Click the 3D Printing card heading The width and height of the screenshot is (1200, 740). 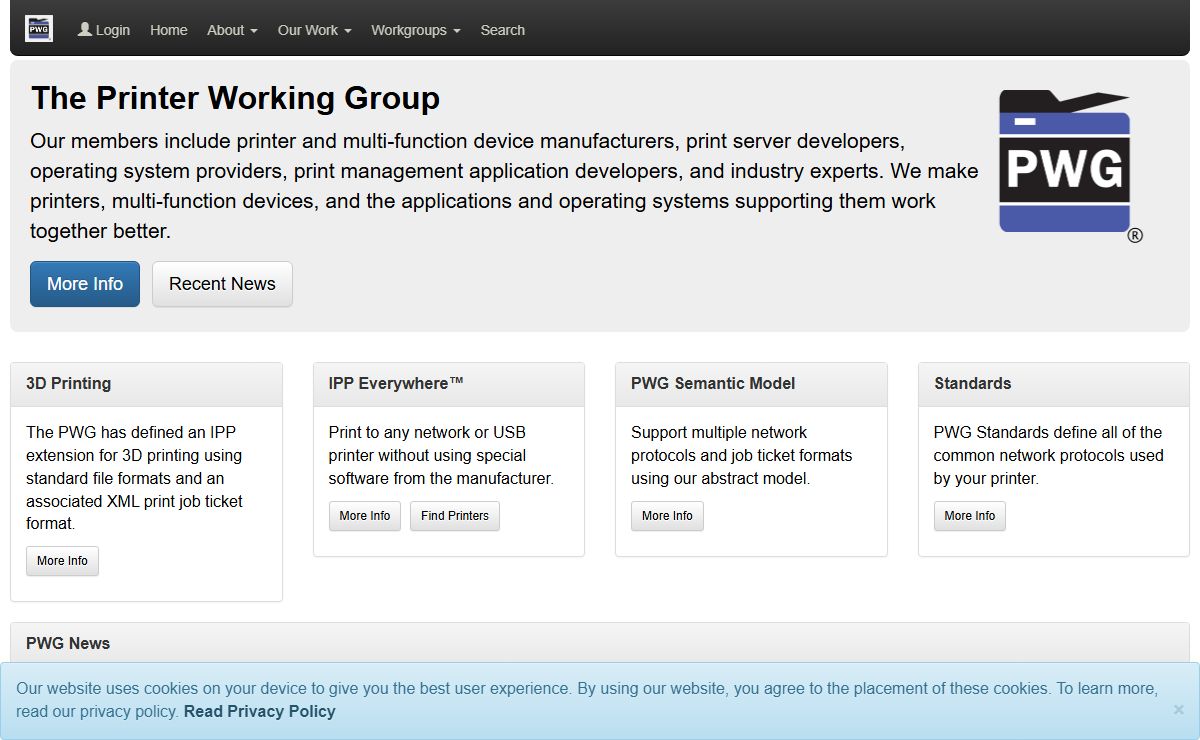69,383
